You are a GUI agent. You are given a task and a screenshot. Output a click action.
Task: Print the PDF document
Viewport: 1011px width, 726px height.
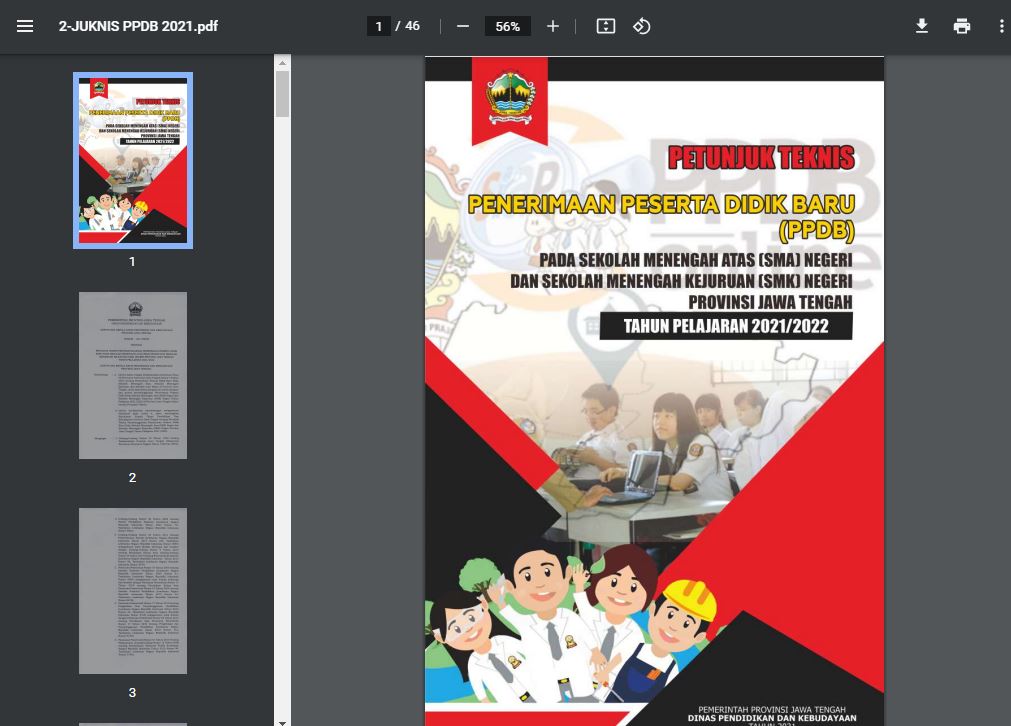[x=961, y=26]
